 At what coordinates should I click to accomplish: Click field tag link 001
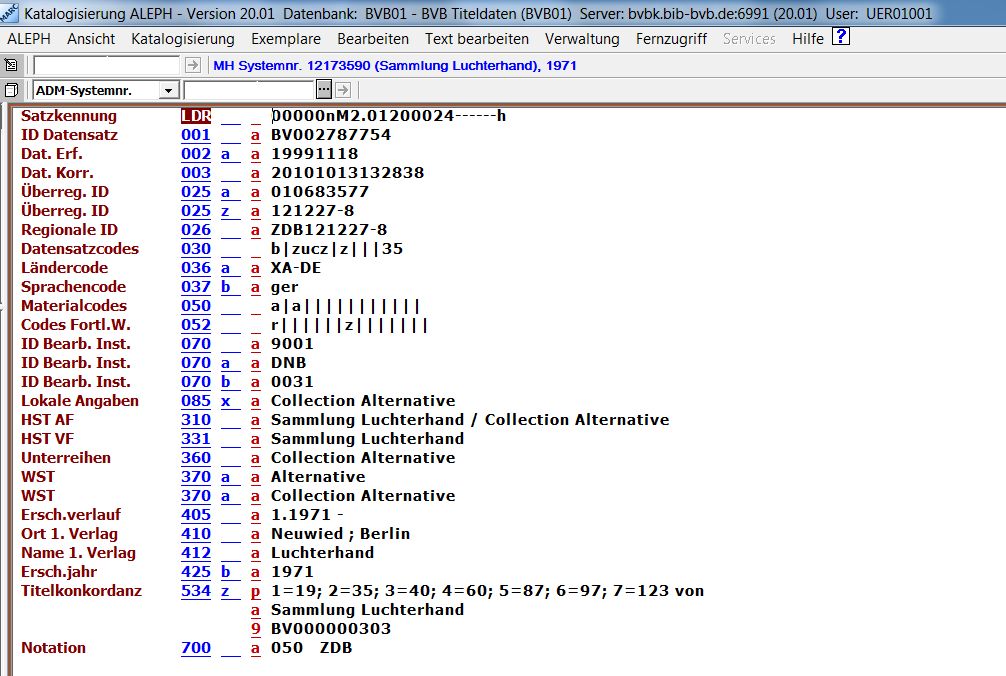196,135
